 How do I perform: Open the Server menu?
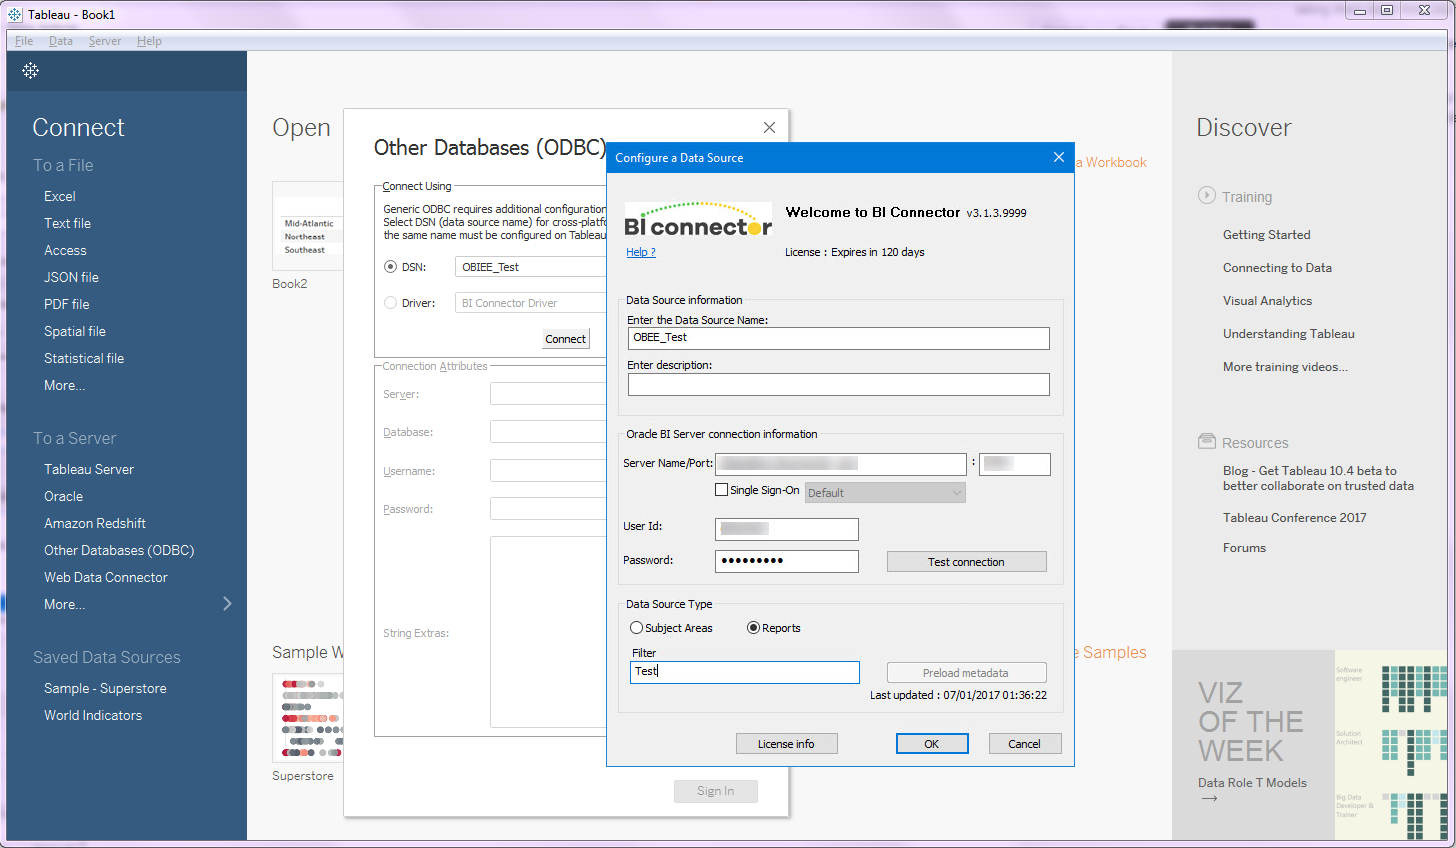click(104, 41)
